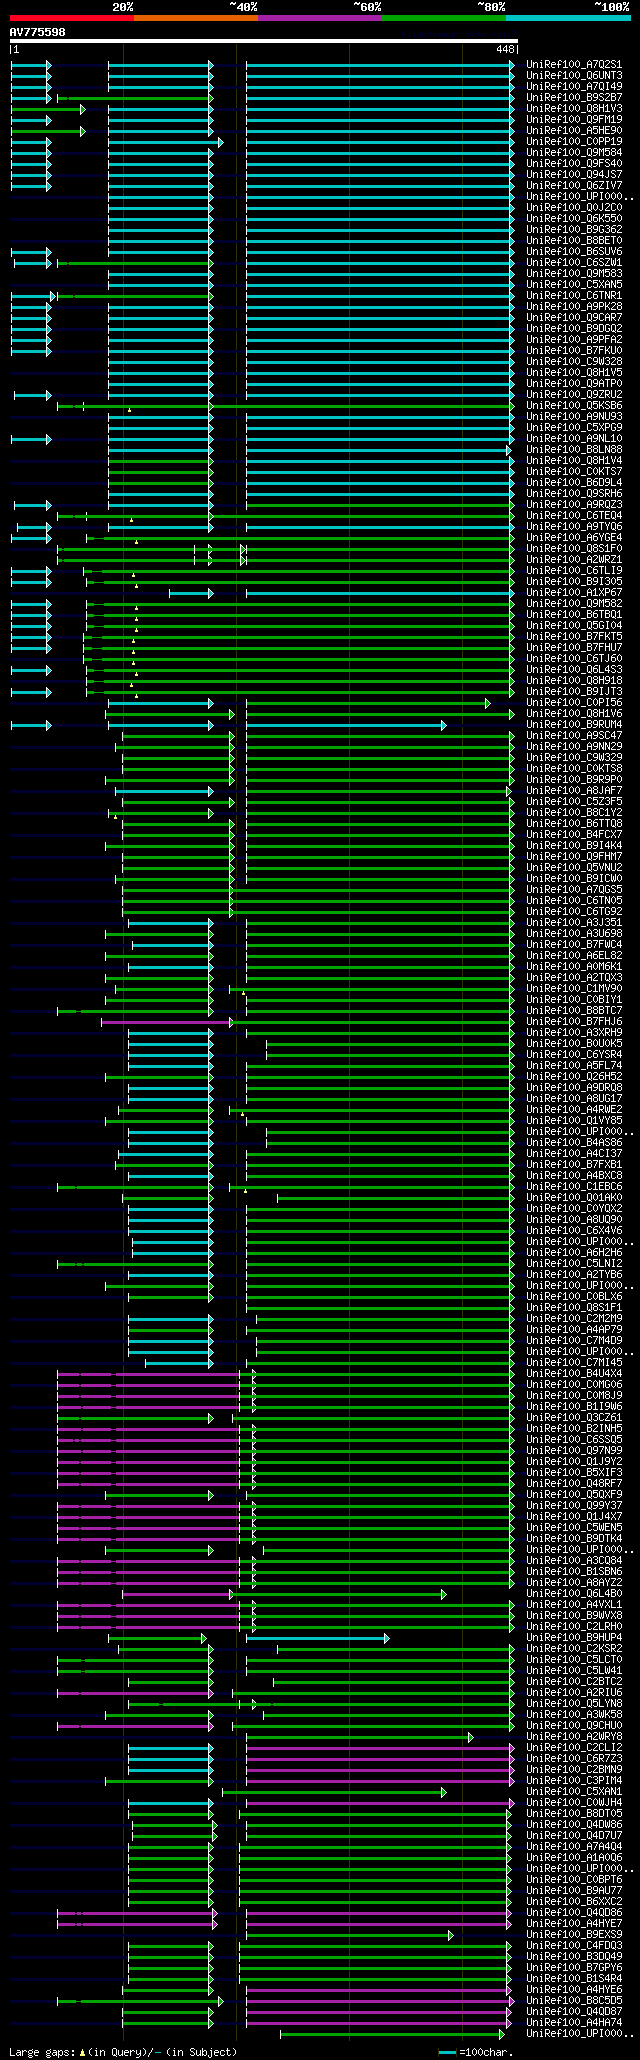Open hit UniRef100_A7QI49
This screenshot has height=2060, width=640.
[x=574, y=86]
